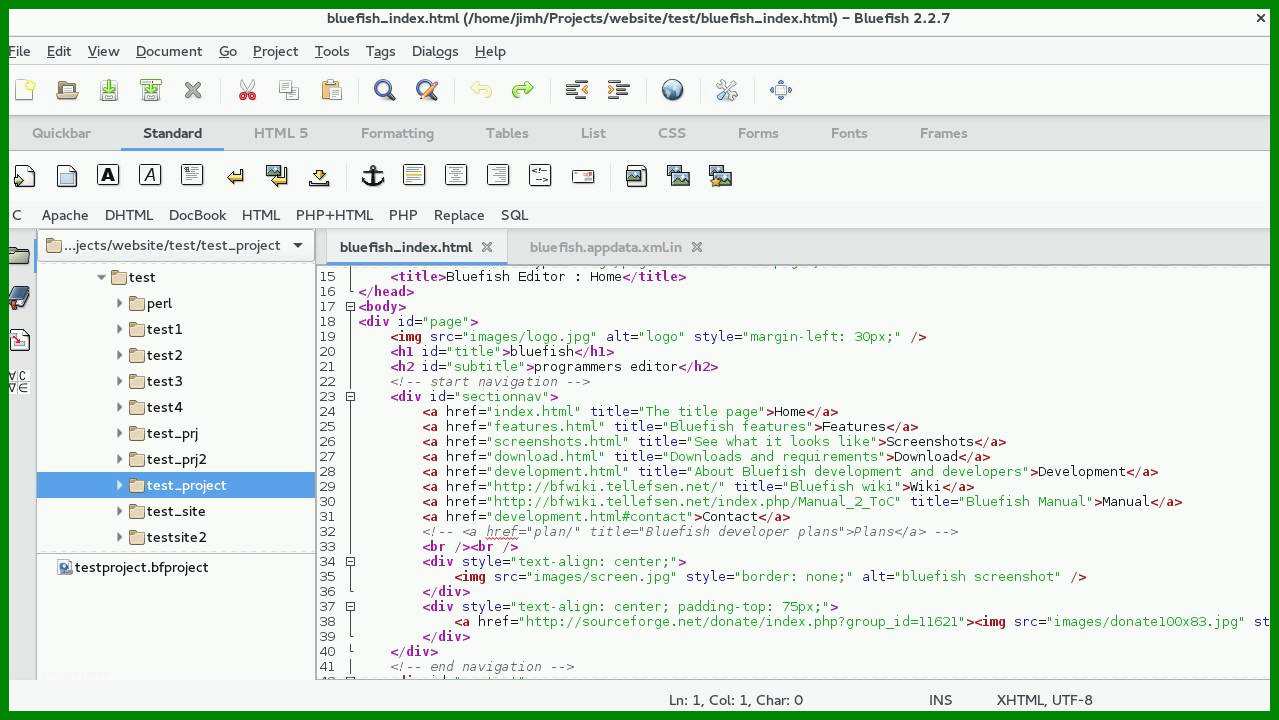Select the testproject.bfproject file
This screenshot has width=1279, height=720.
coord(133,567)
